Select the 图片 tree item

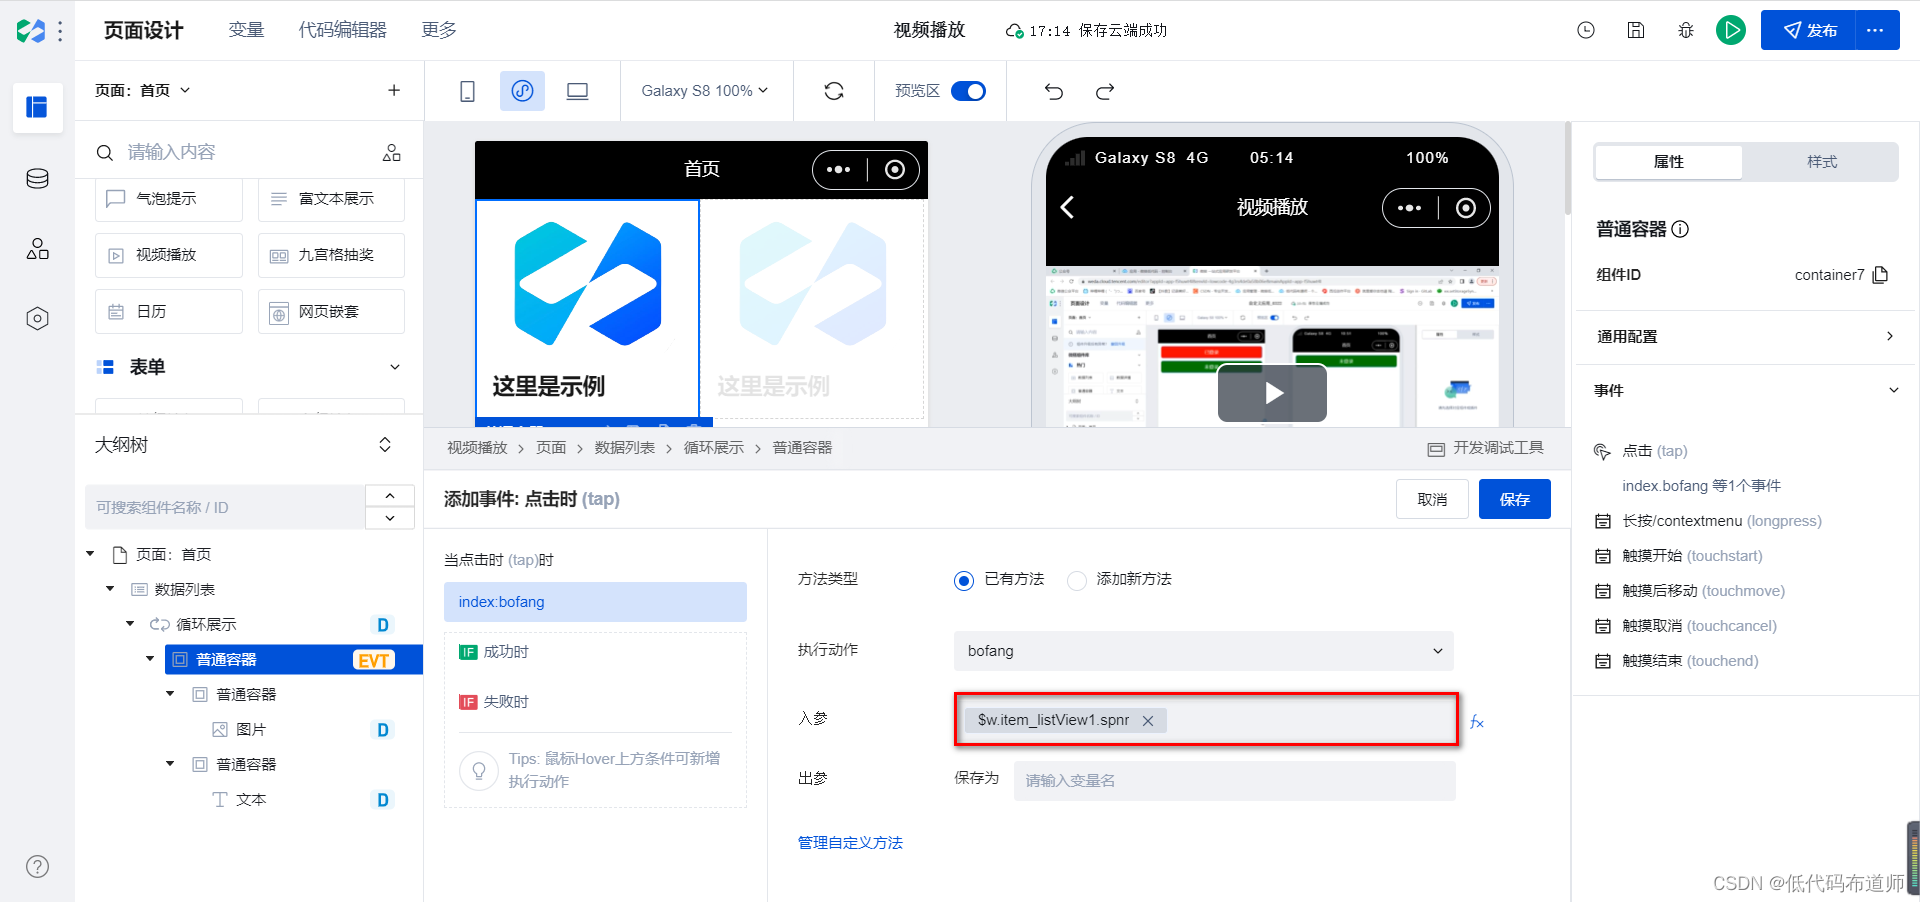click(251, 730)
